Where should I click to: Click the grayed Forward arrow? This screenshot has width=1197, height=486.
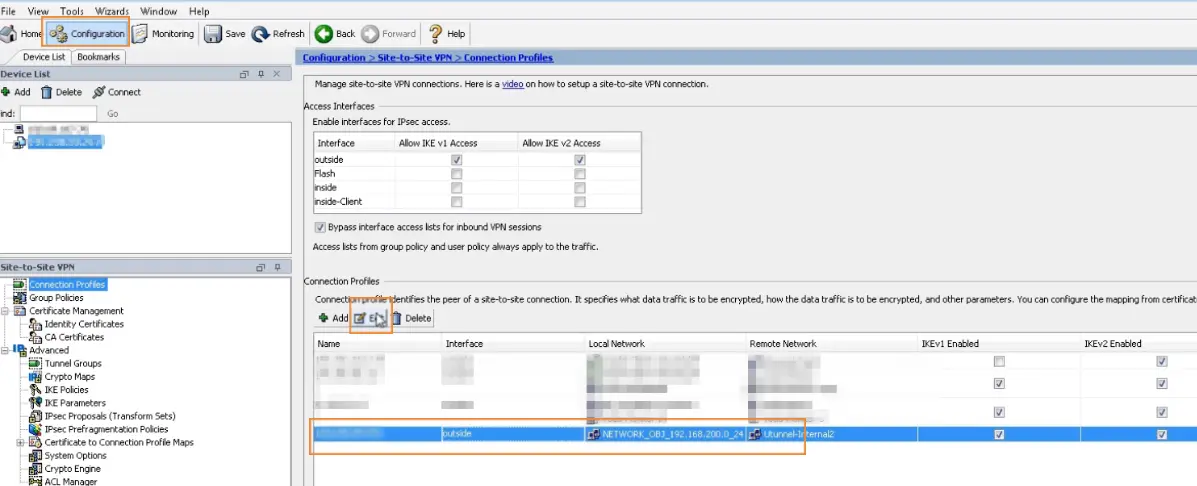point(389,34)
